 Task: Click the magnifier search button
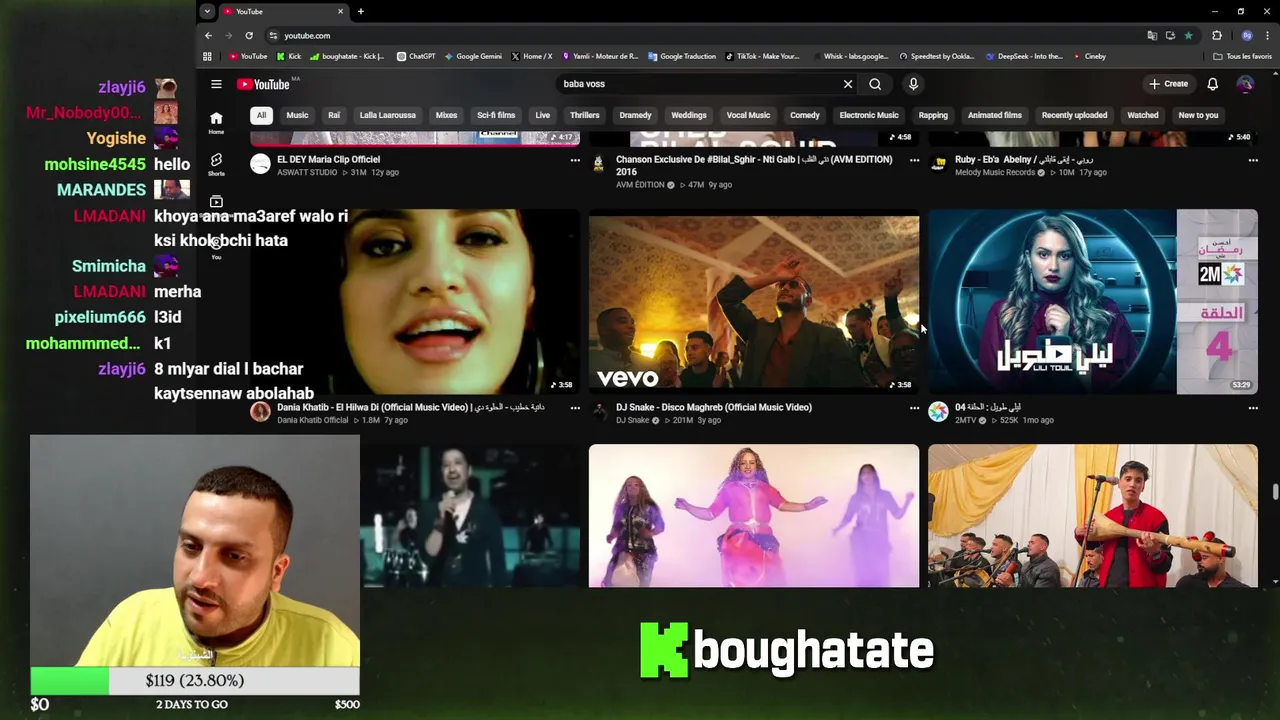click(875, 84)
